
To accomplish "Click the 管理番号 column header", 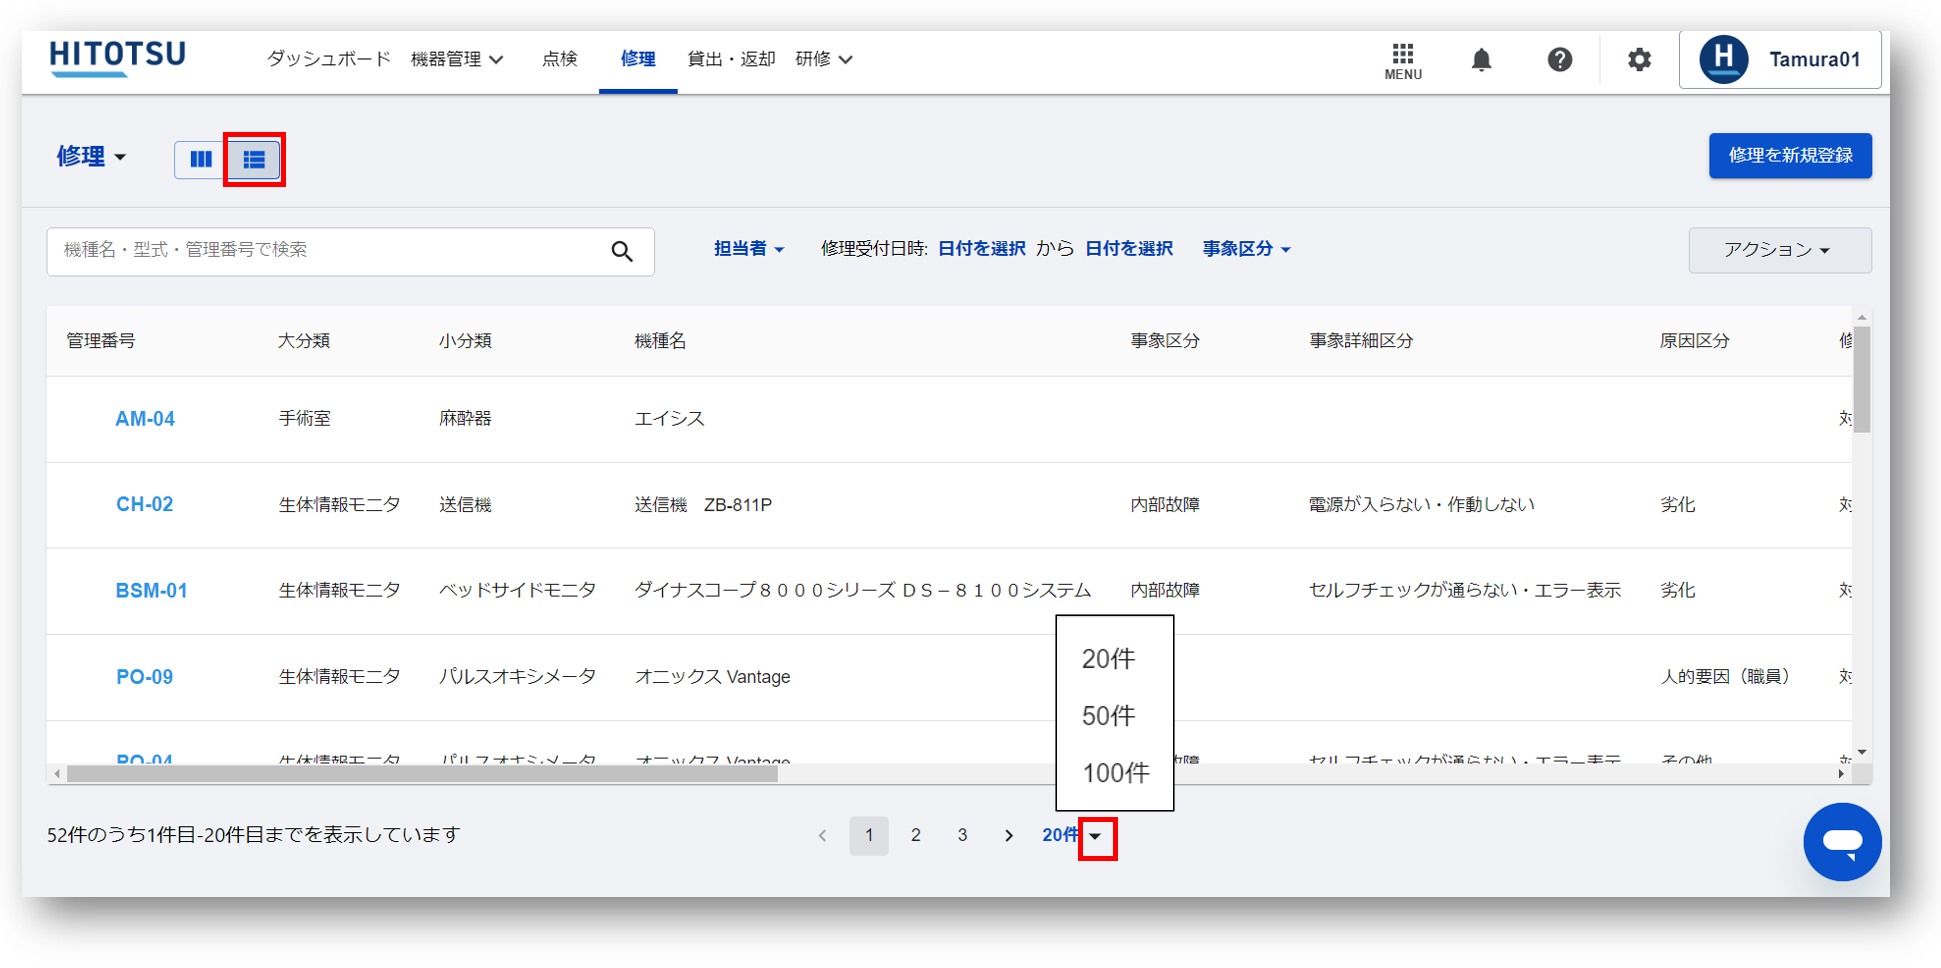I will (x=101, y=341).
